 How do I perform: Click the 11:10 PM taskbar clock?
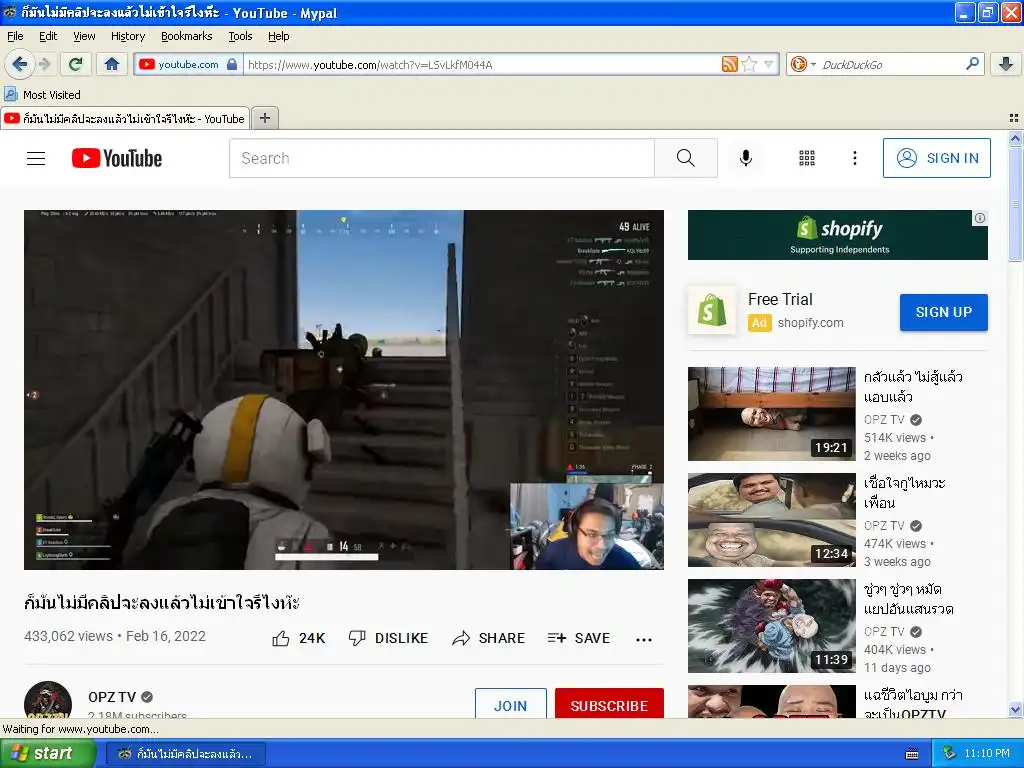[987, 753]
